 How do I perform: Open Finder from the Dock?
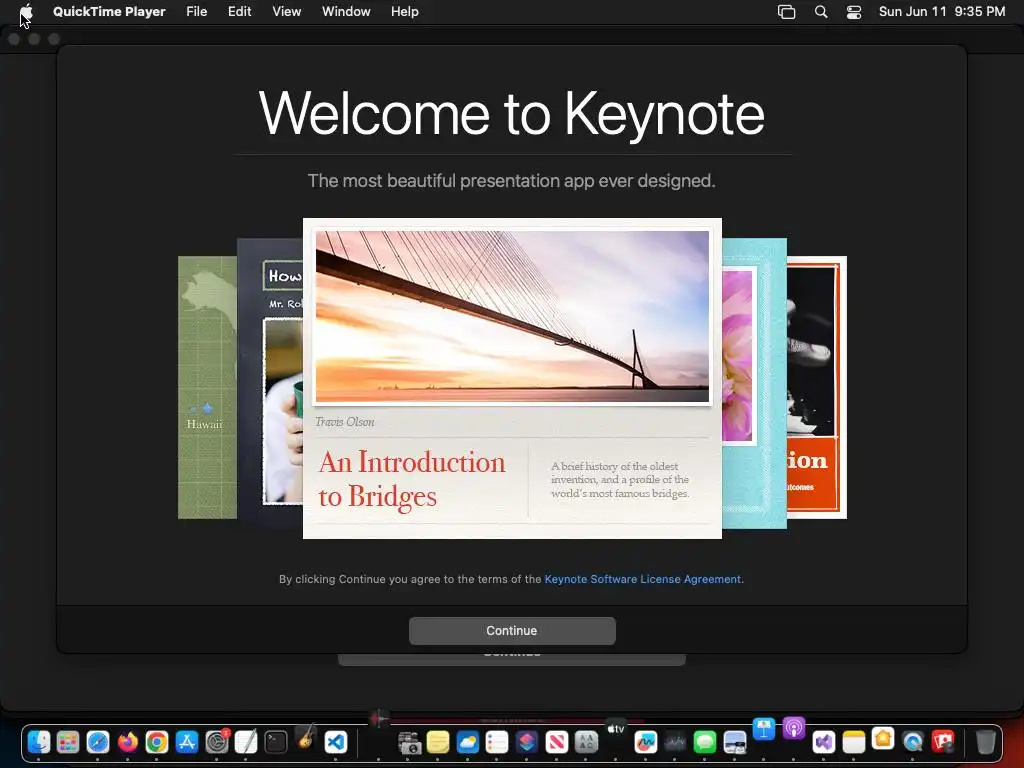click(x=39, y=742)
